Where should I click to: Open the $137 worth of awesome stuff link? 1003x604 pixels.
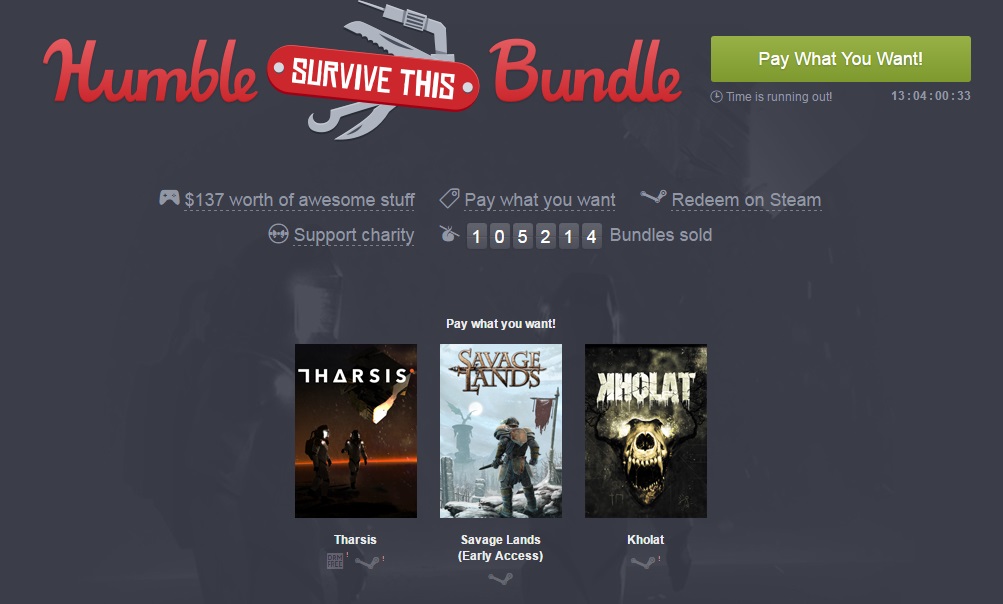[299, 200]
